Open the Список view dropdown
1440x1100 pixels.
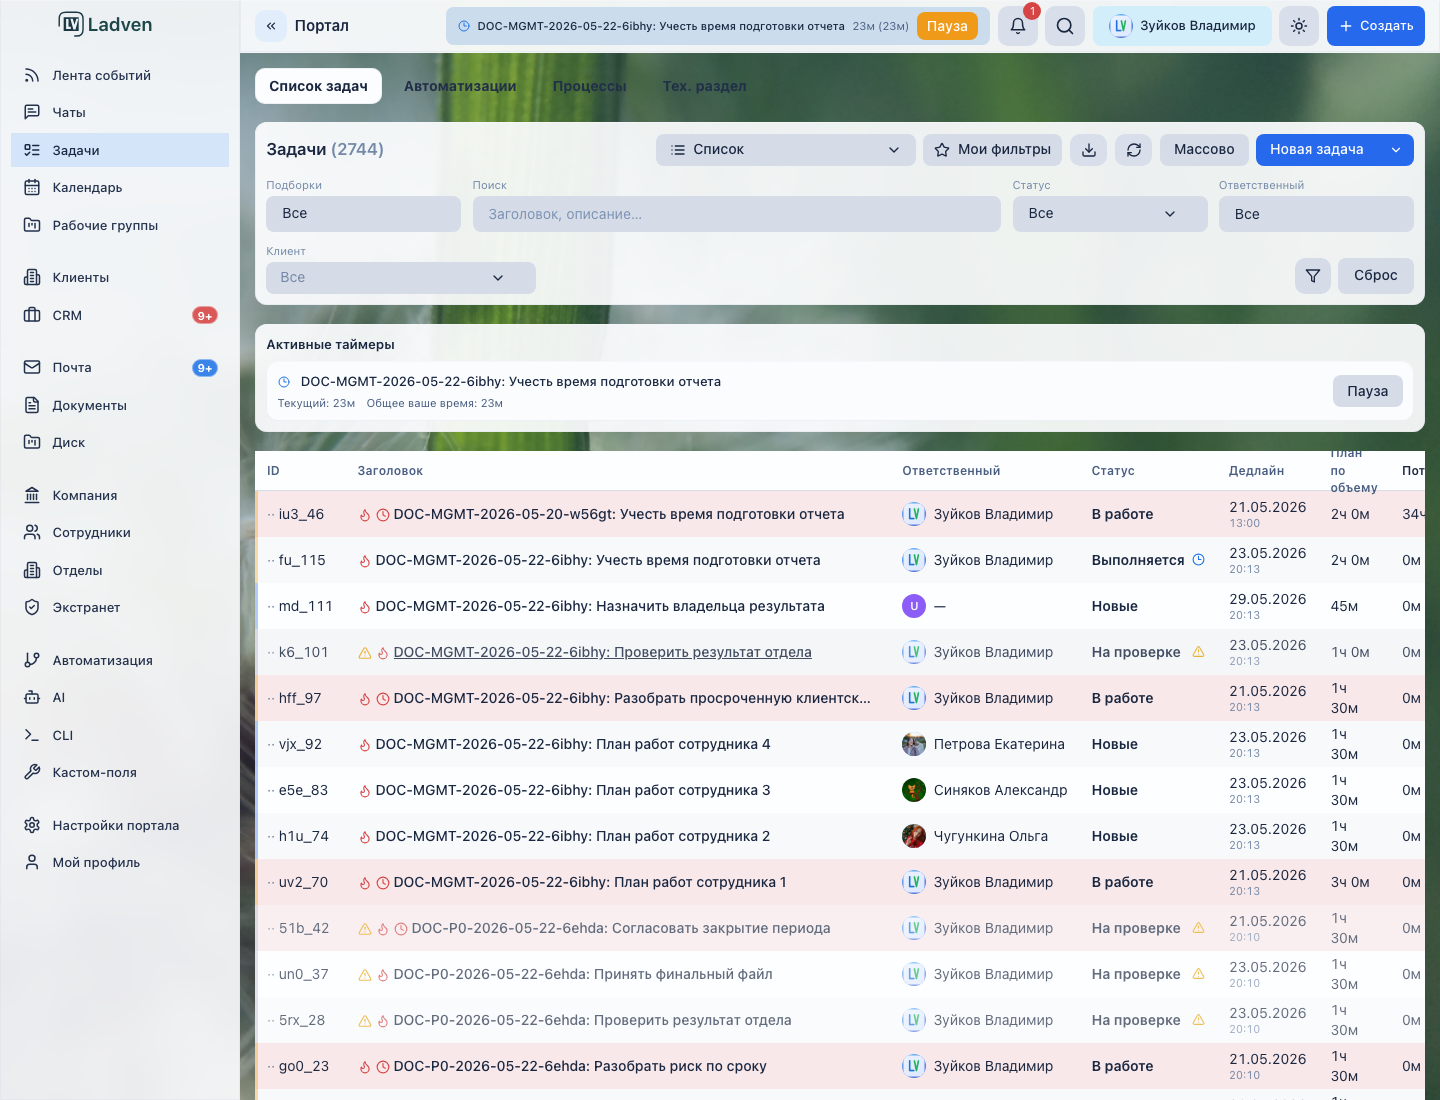785,150
